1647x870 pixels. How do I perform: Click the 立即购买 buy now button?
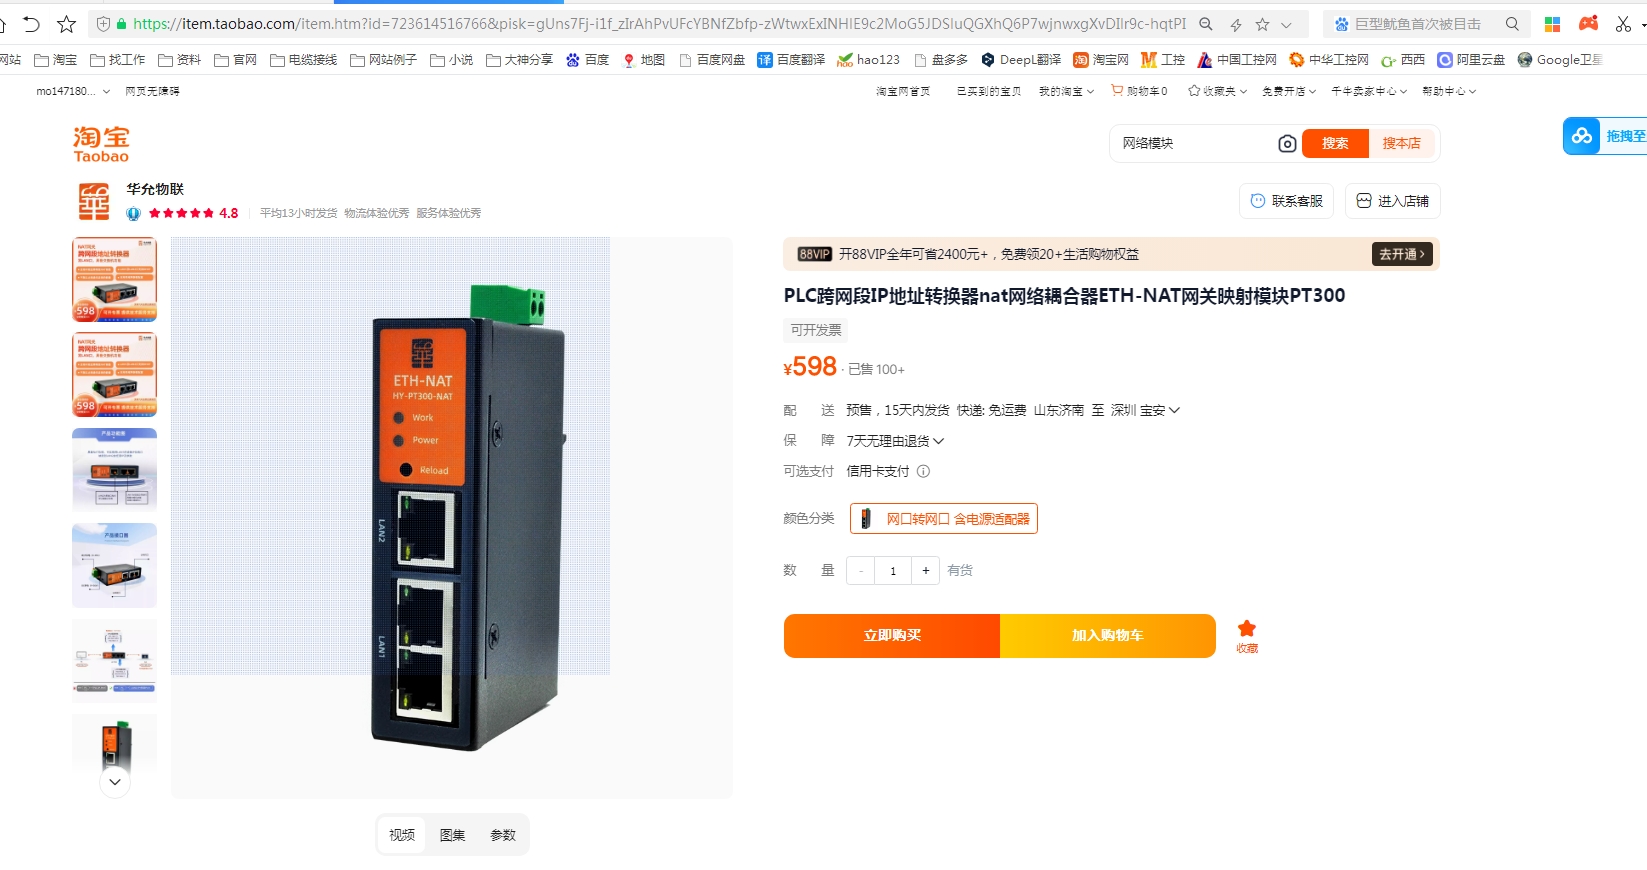click(x=892, y=636)
